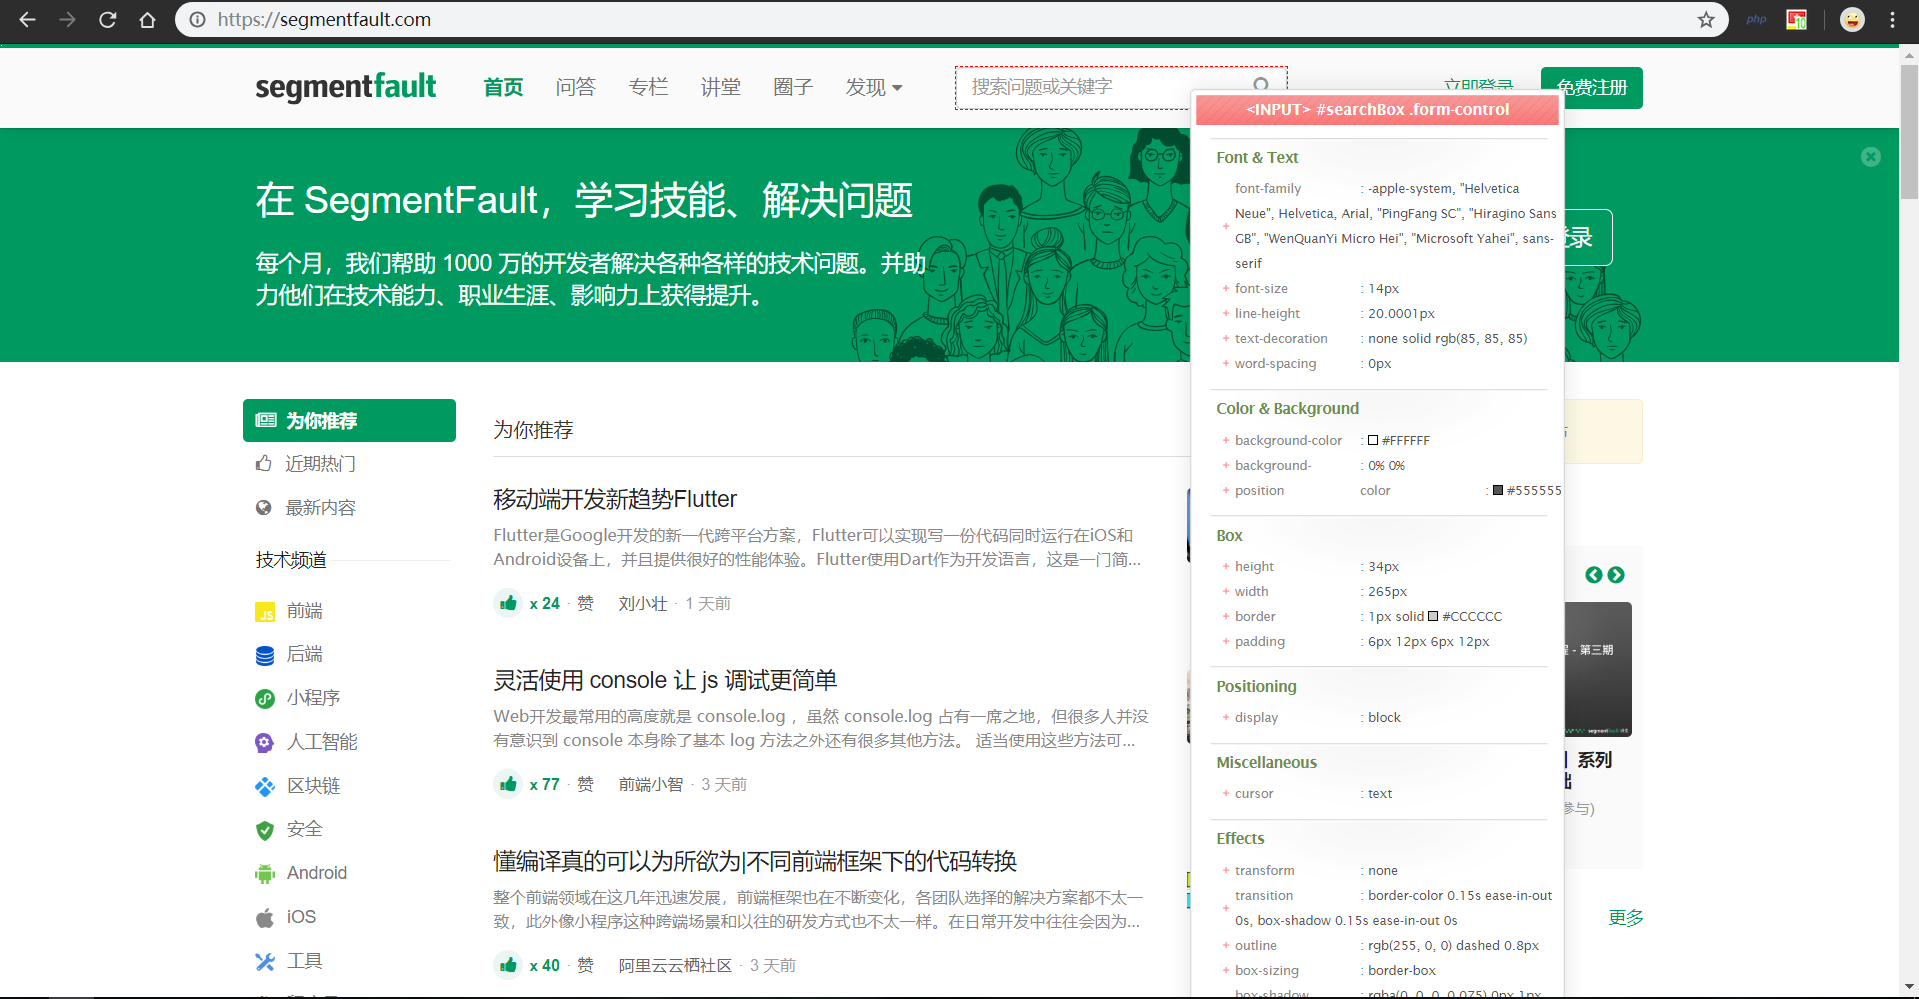The height and width of the screenshot is (999, 1919).
Task: Click the 免费注册 button
Action: (1592, 88)
